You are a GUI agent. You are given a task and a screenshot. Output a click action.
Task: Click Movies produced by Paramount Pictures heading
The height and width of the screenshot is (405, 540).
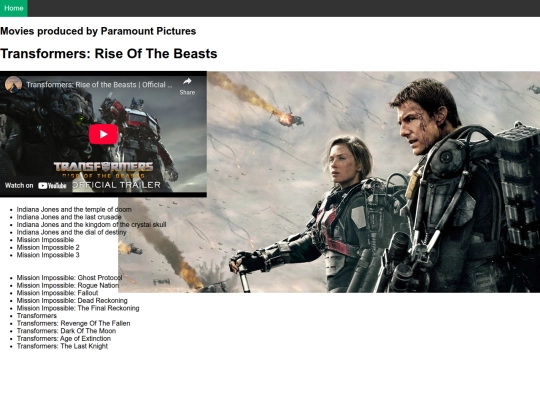pos(98,31)
